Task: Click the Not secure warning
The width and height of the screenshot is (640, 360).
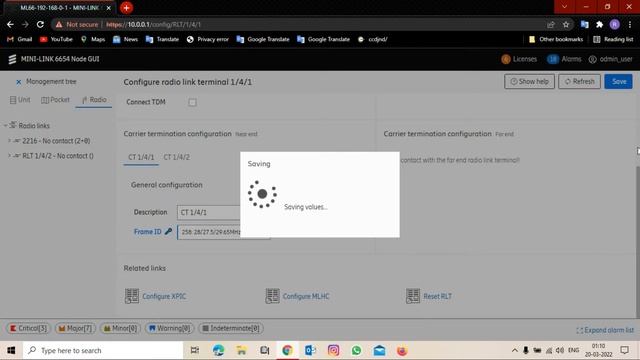Action: point(77,24)
